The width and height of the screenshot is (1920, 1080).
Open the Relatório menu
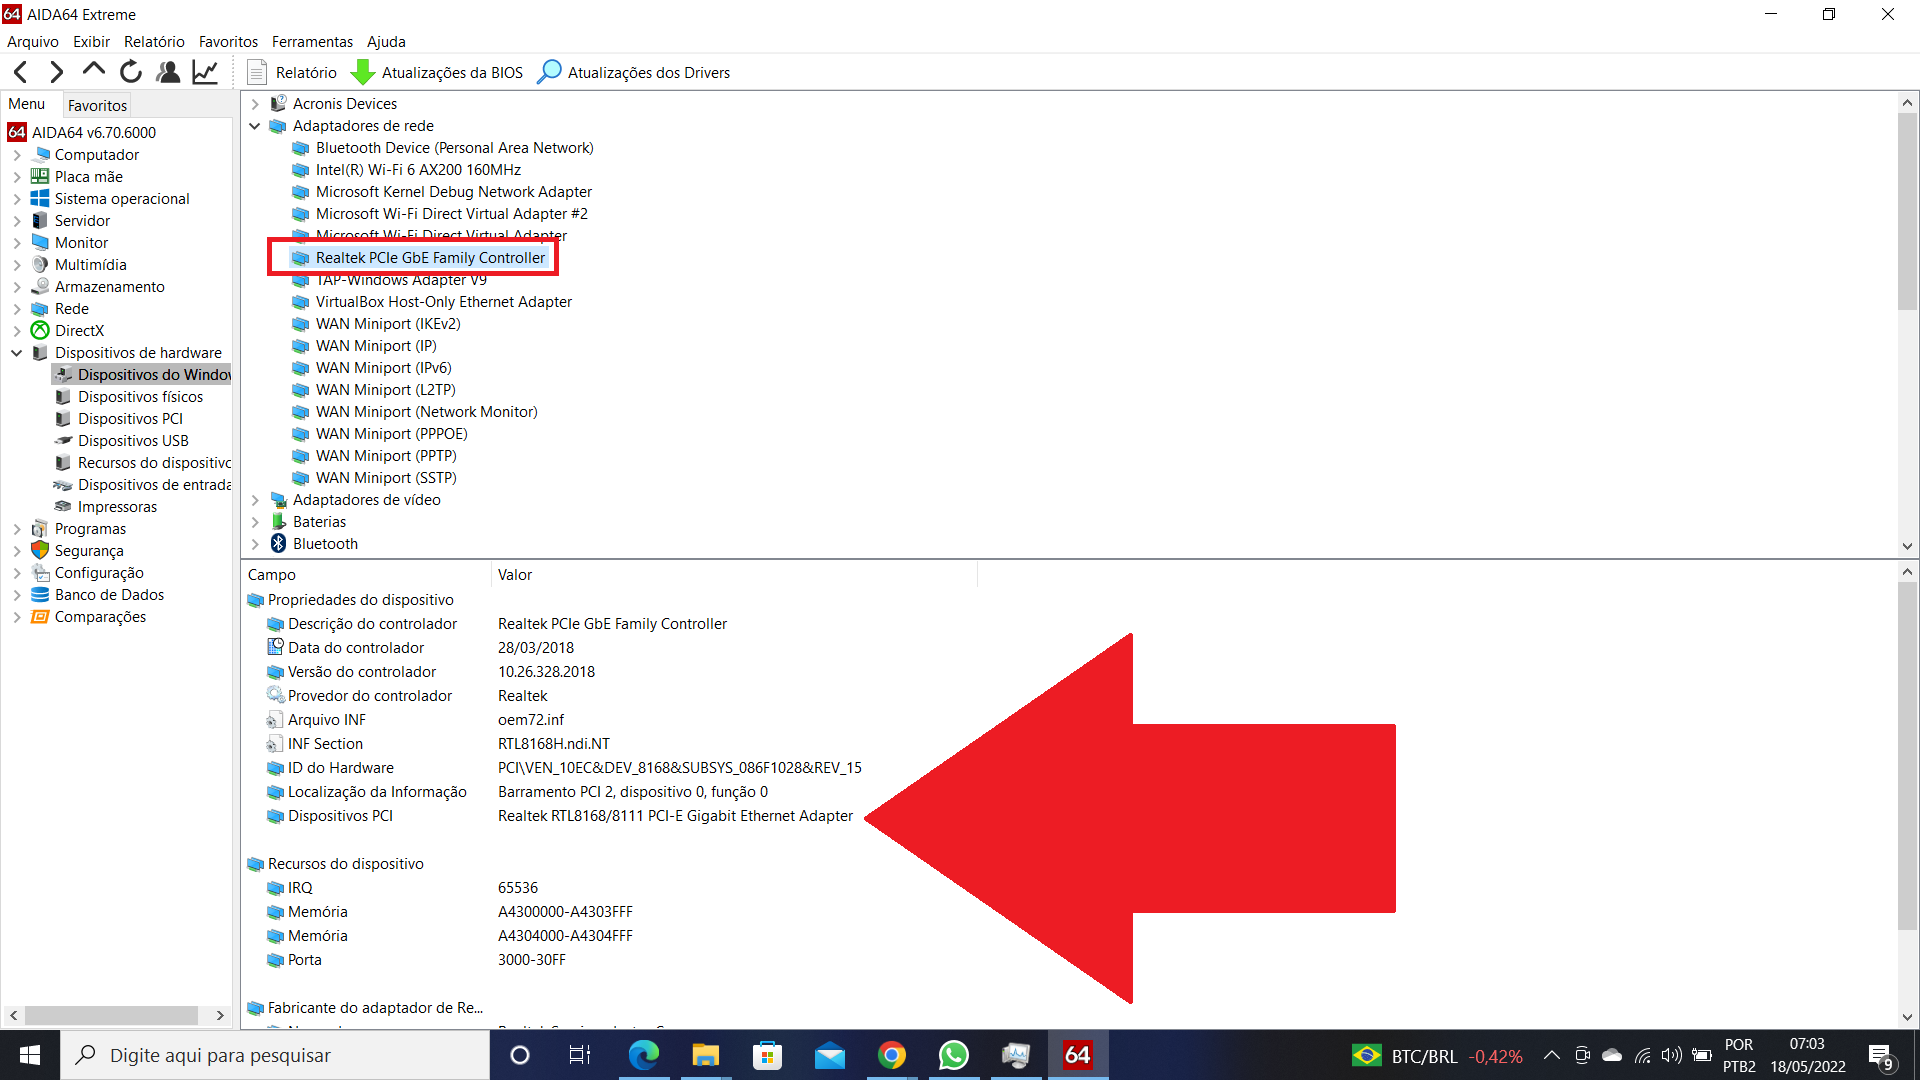154,41
